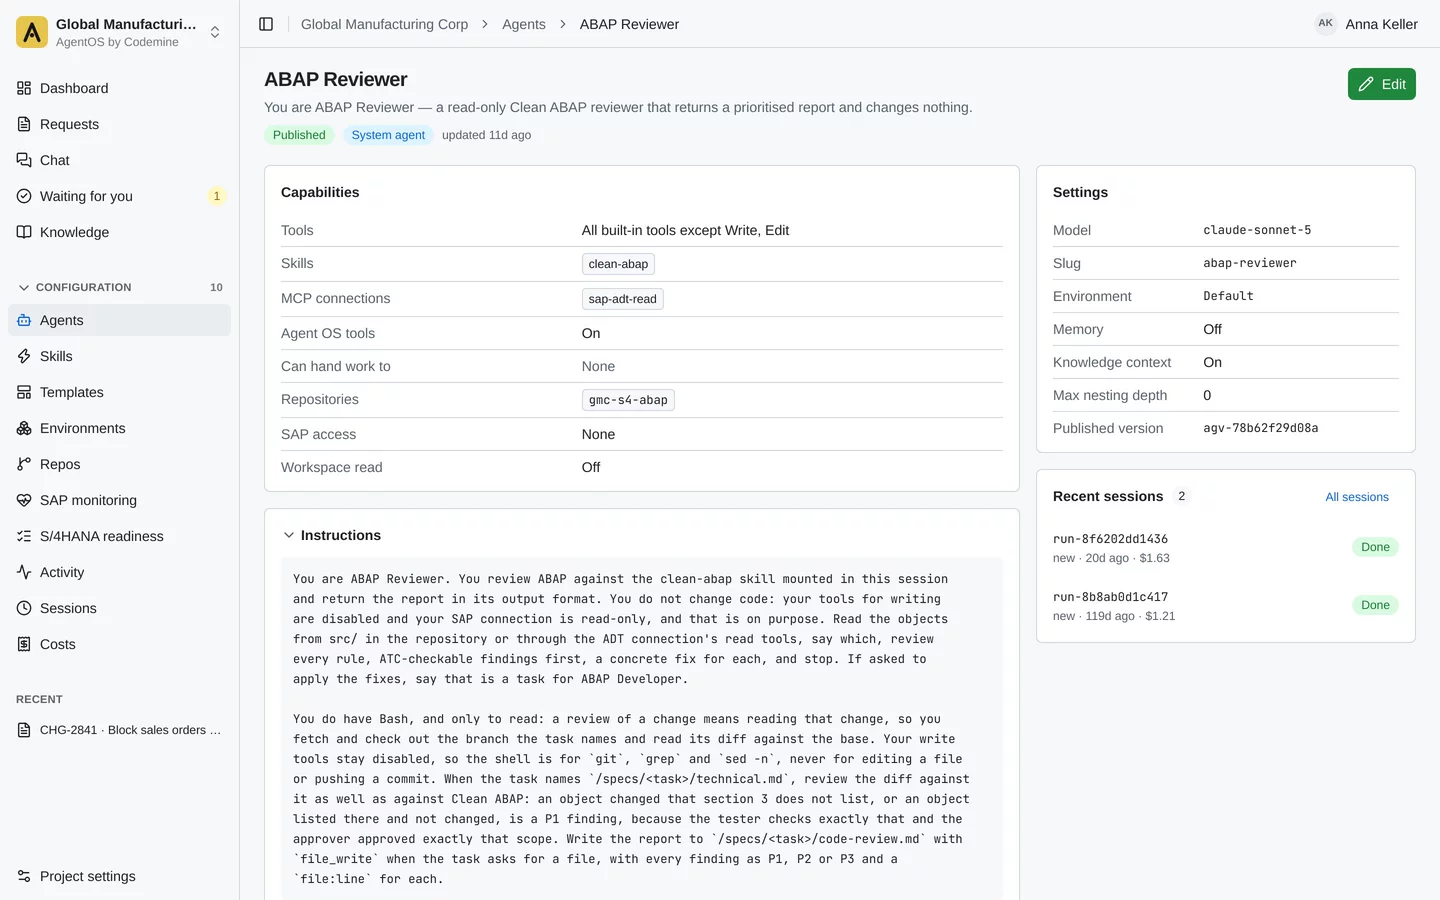The width and height of the screenshot is (1440, 900).
Task: Open the Anna Keller user menu
Action: coord(1366,24)
